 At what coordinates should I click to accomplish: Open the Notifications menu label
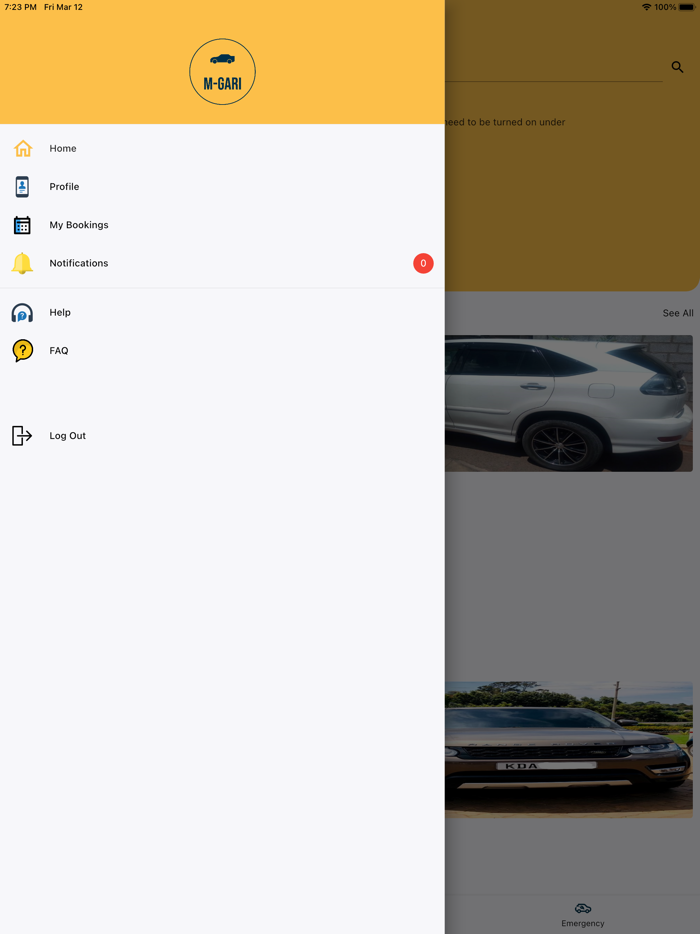[x=79, y=263]
